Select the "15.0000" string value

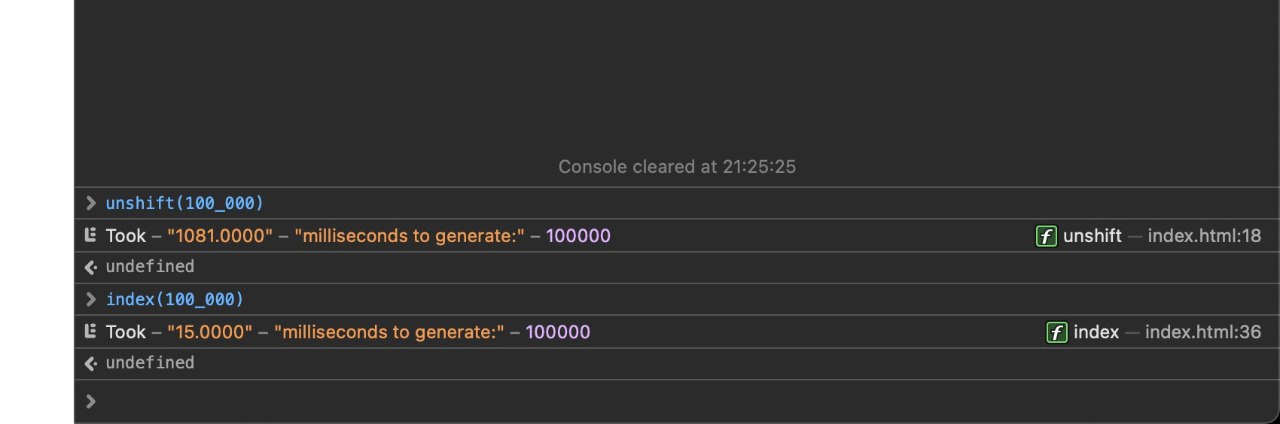click(x=210, y=332)
